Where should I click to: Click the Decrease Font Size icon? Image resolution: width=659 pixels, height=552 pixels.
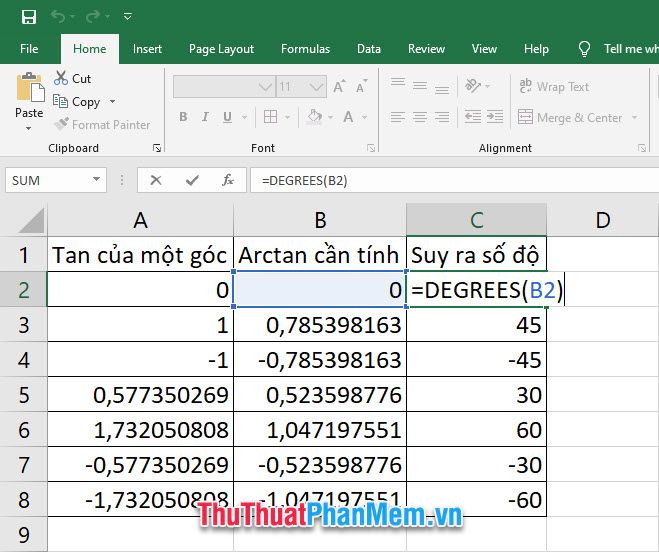(361, 87)
